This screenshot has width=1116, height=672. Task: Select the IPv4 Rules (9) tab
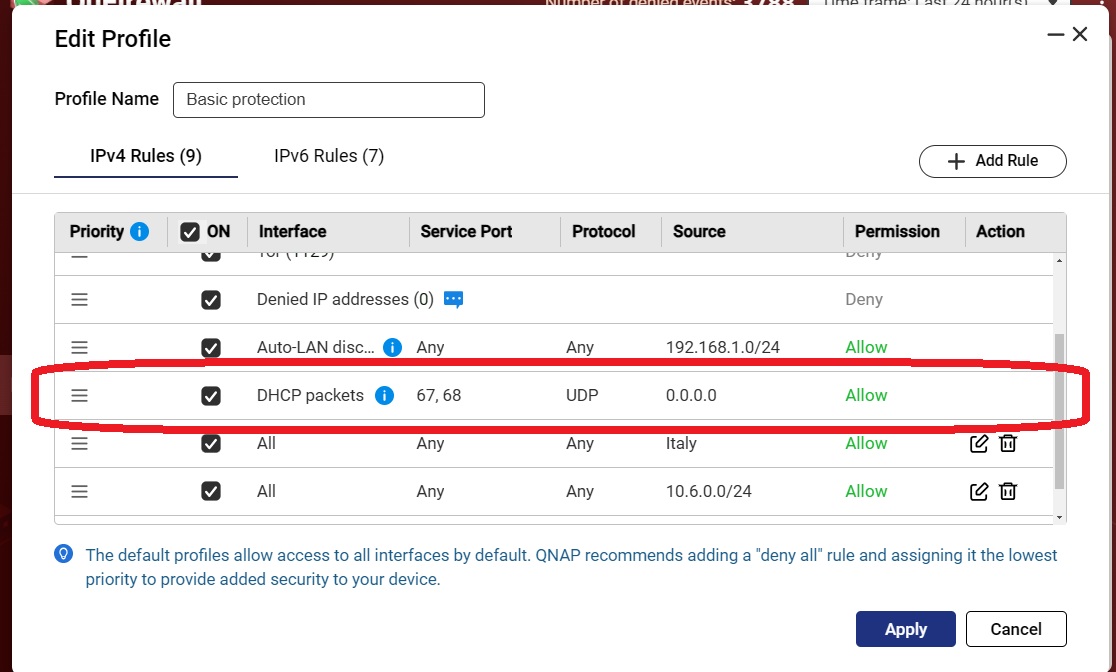(x=146, y=156)
